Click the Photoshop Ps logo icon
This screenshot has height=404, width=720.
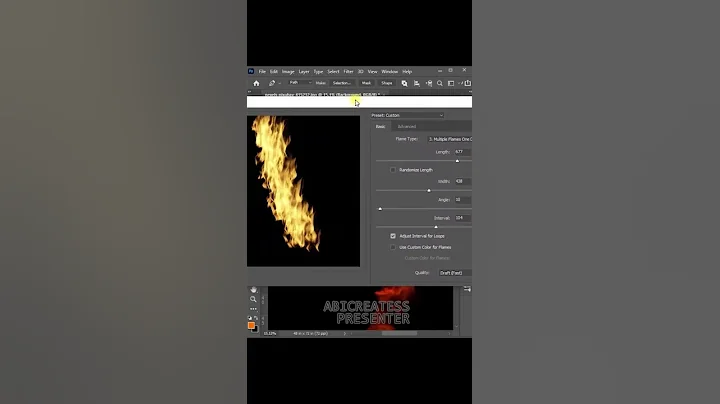click(251, 71)
